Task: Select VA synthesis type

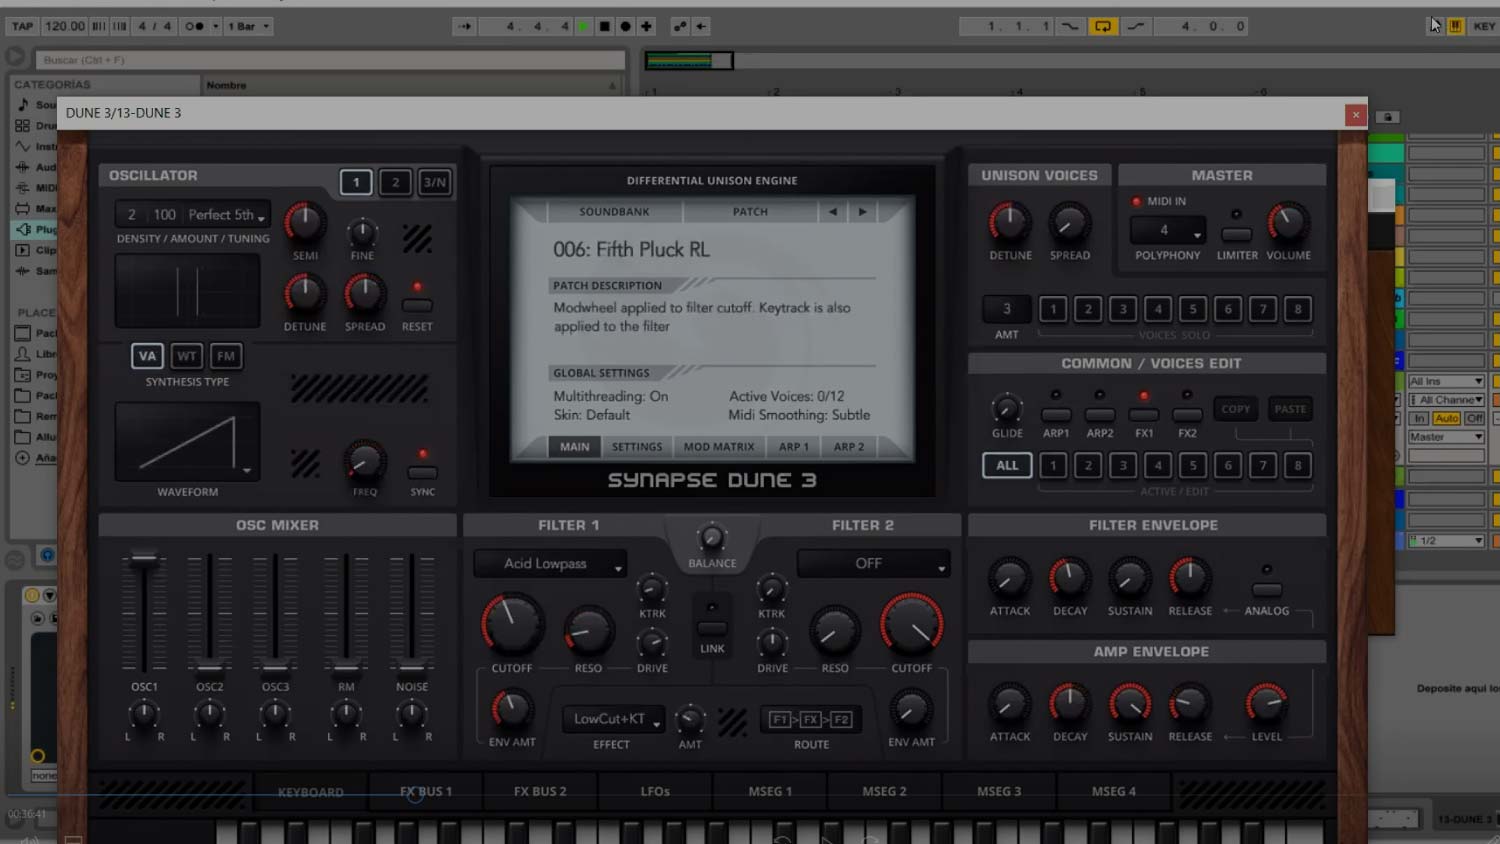Action: [147, 356]
